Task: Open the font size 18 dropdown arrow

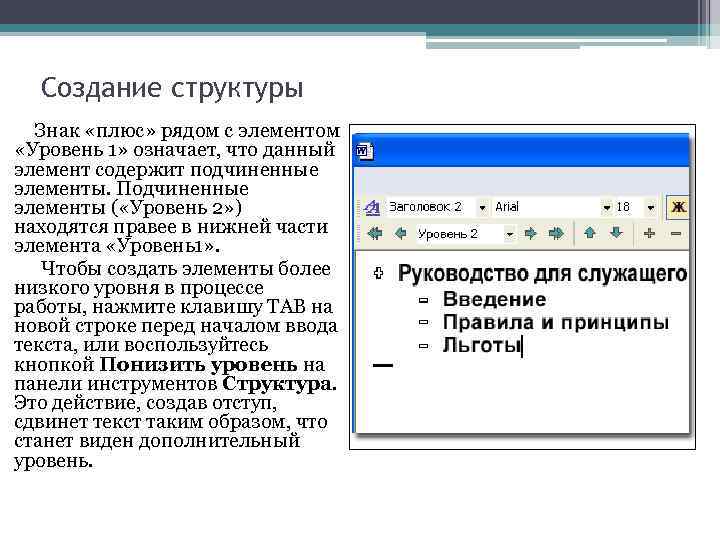Action: 650,208
